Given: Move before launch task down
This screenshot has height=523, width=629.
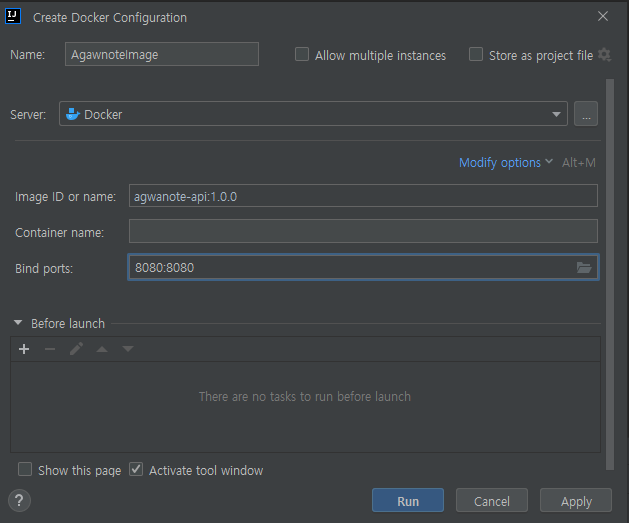Looking at the screenshot, I should pyautogui.click(x=128, y=349).
